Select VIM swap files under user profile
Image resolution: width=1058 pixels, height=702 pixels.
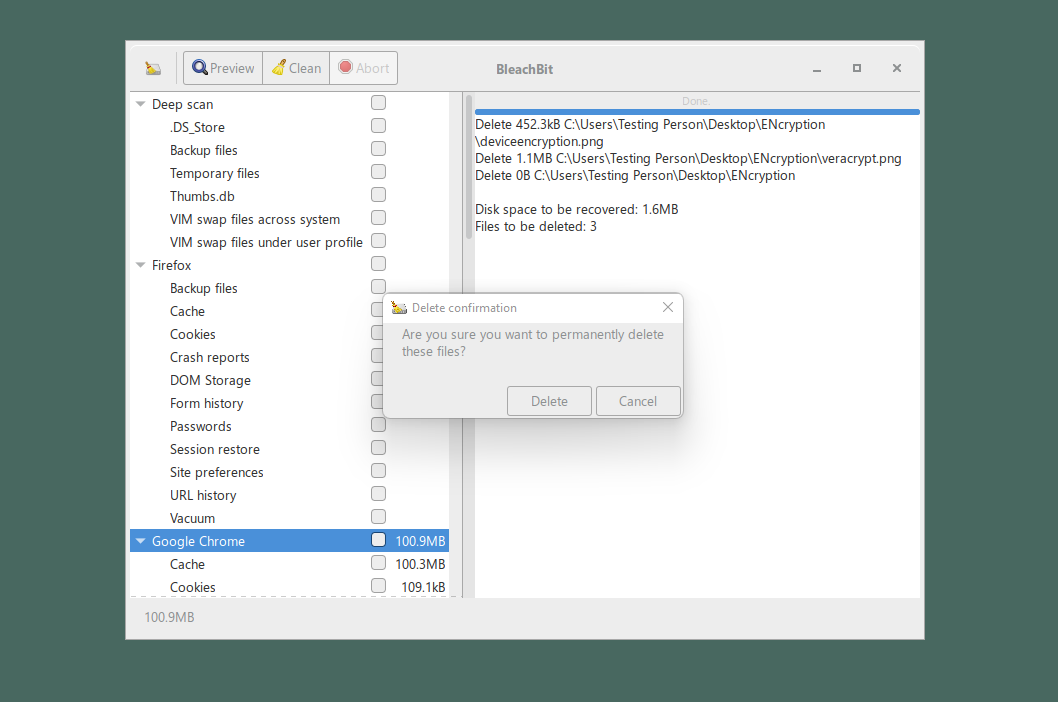click(x=289, y=242)
